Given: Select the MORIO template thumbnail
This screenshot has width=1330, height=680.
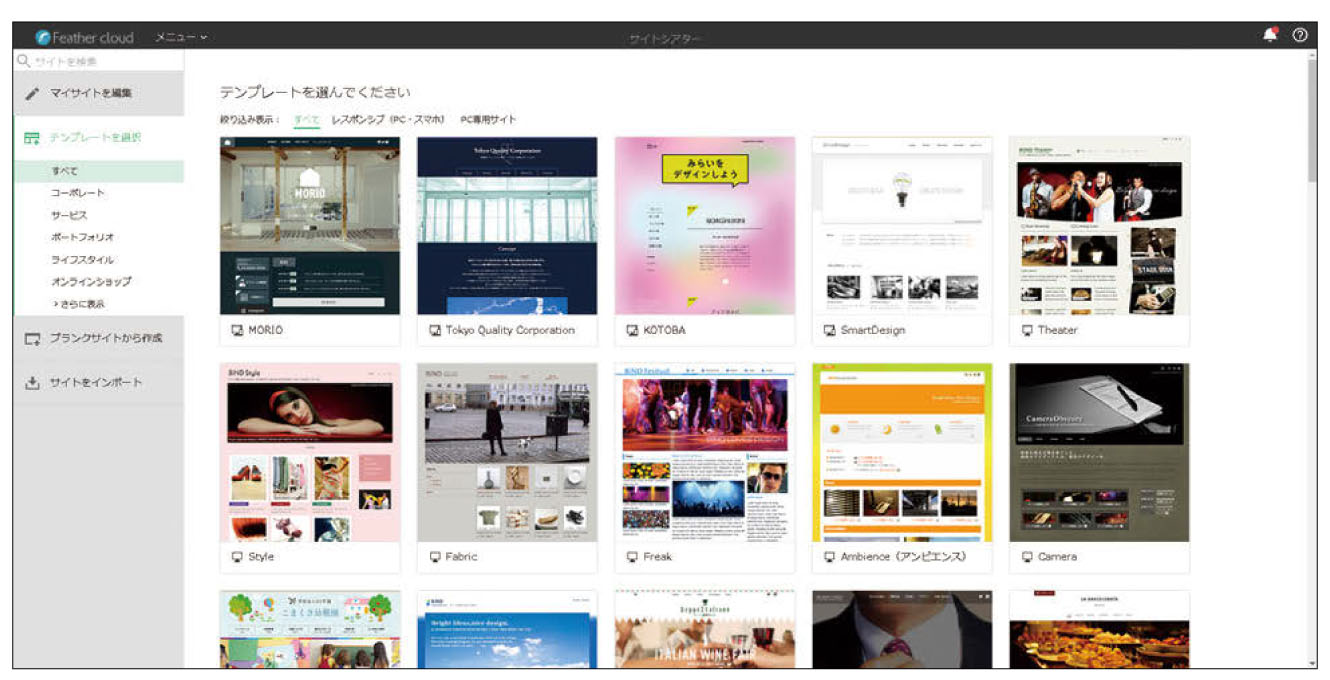Looking at the screenshot, I should pyautogui.click(x=310, y=226).
